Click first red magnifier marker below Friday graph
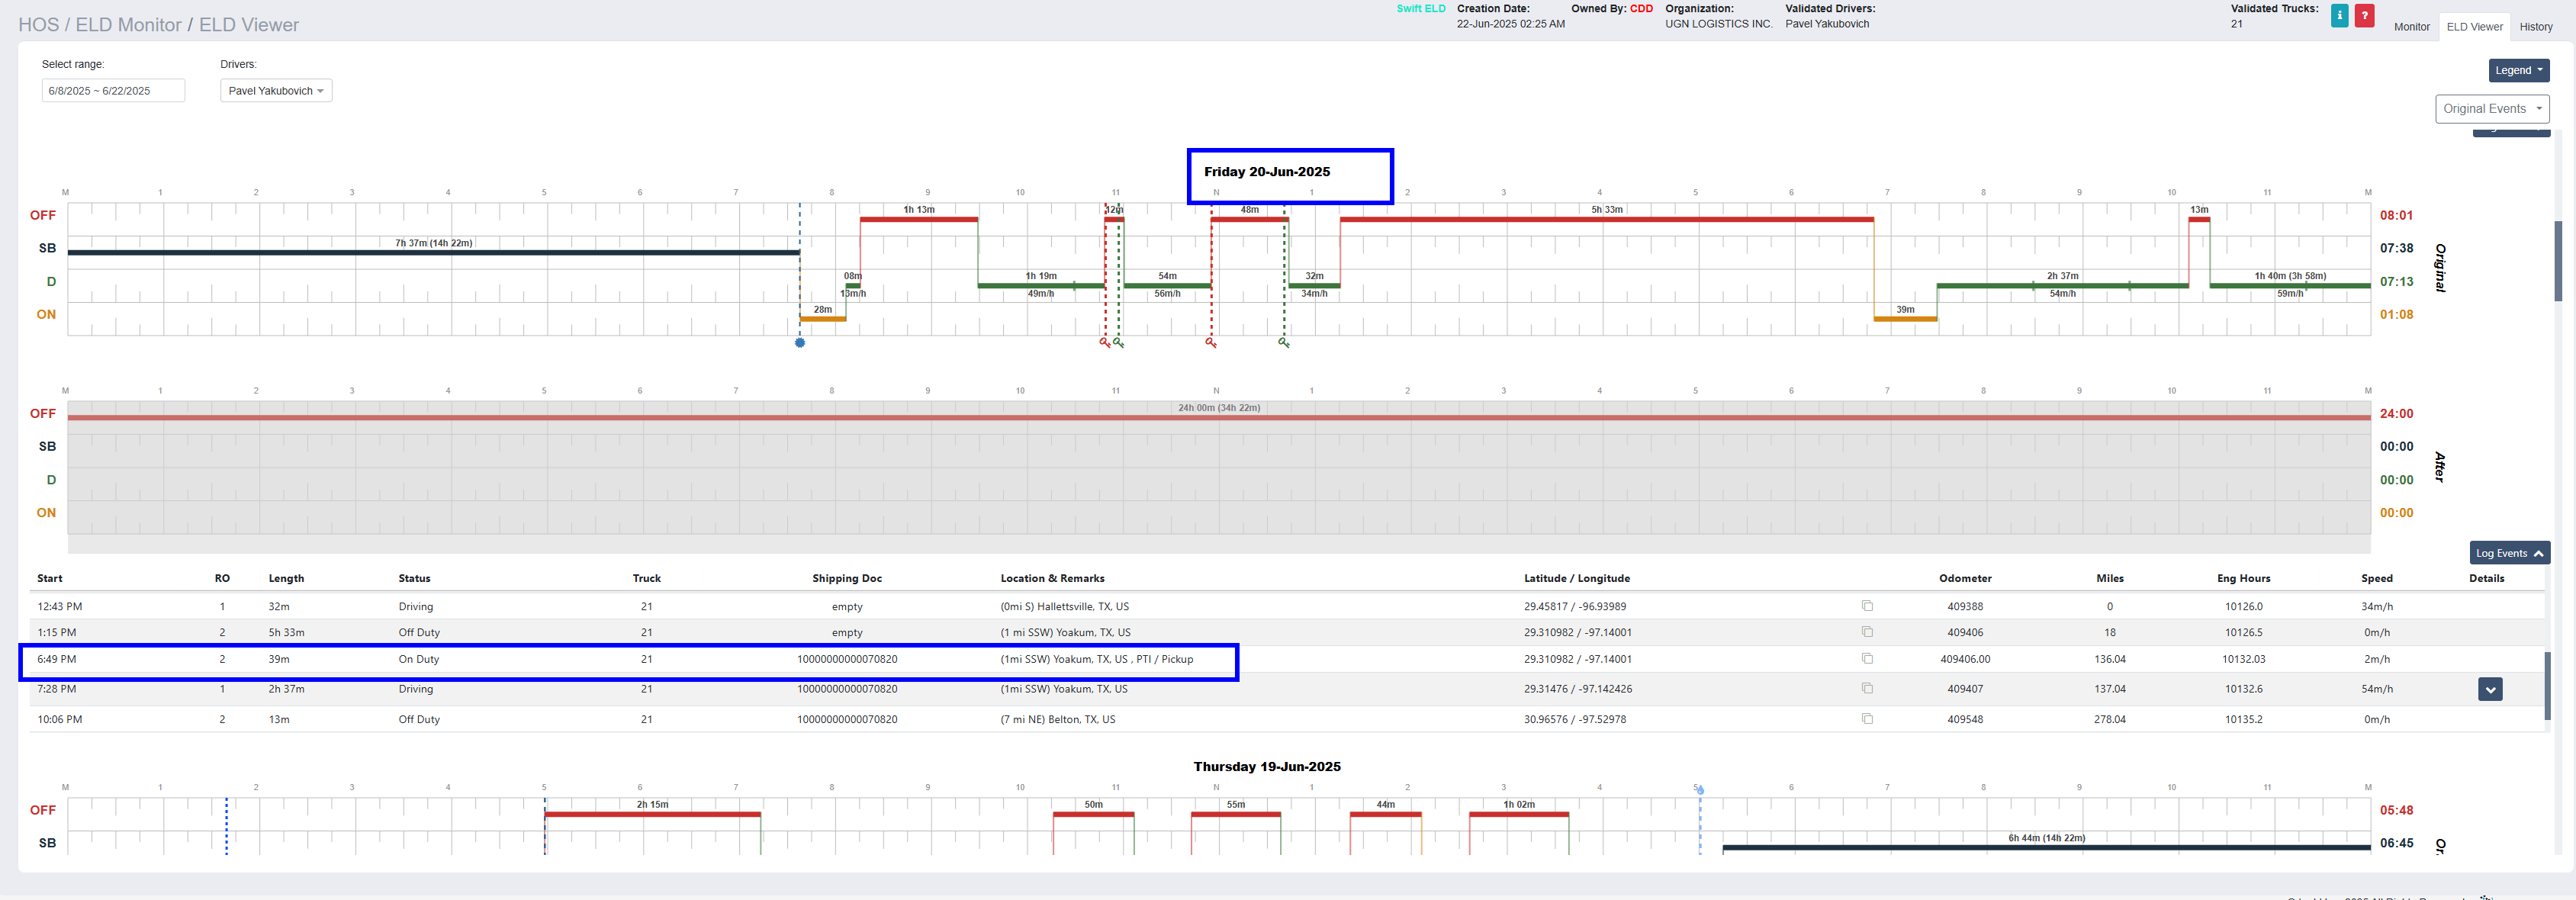The height and width of the screenshot is (900, 2576). [1105, 343]
